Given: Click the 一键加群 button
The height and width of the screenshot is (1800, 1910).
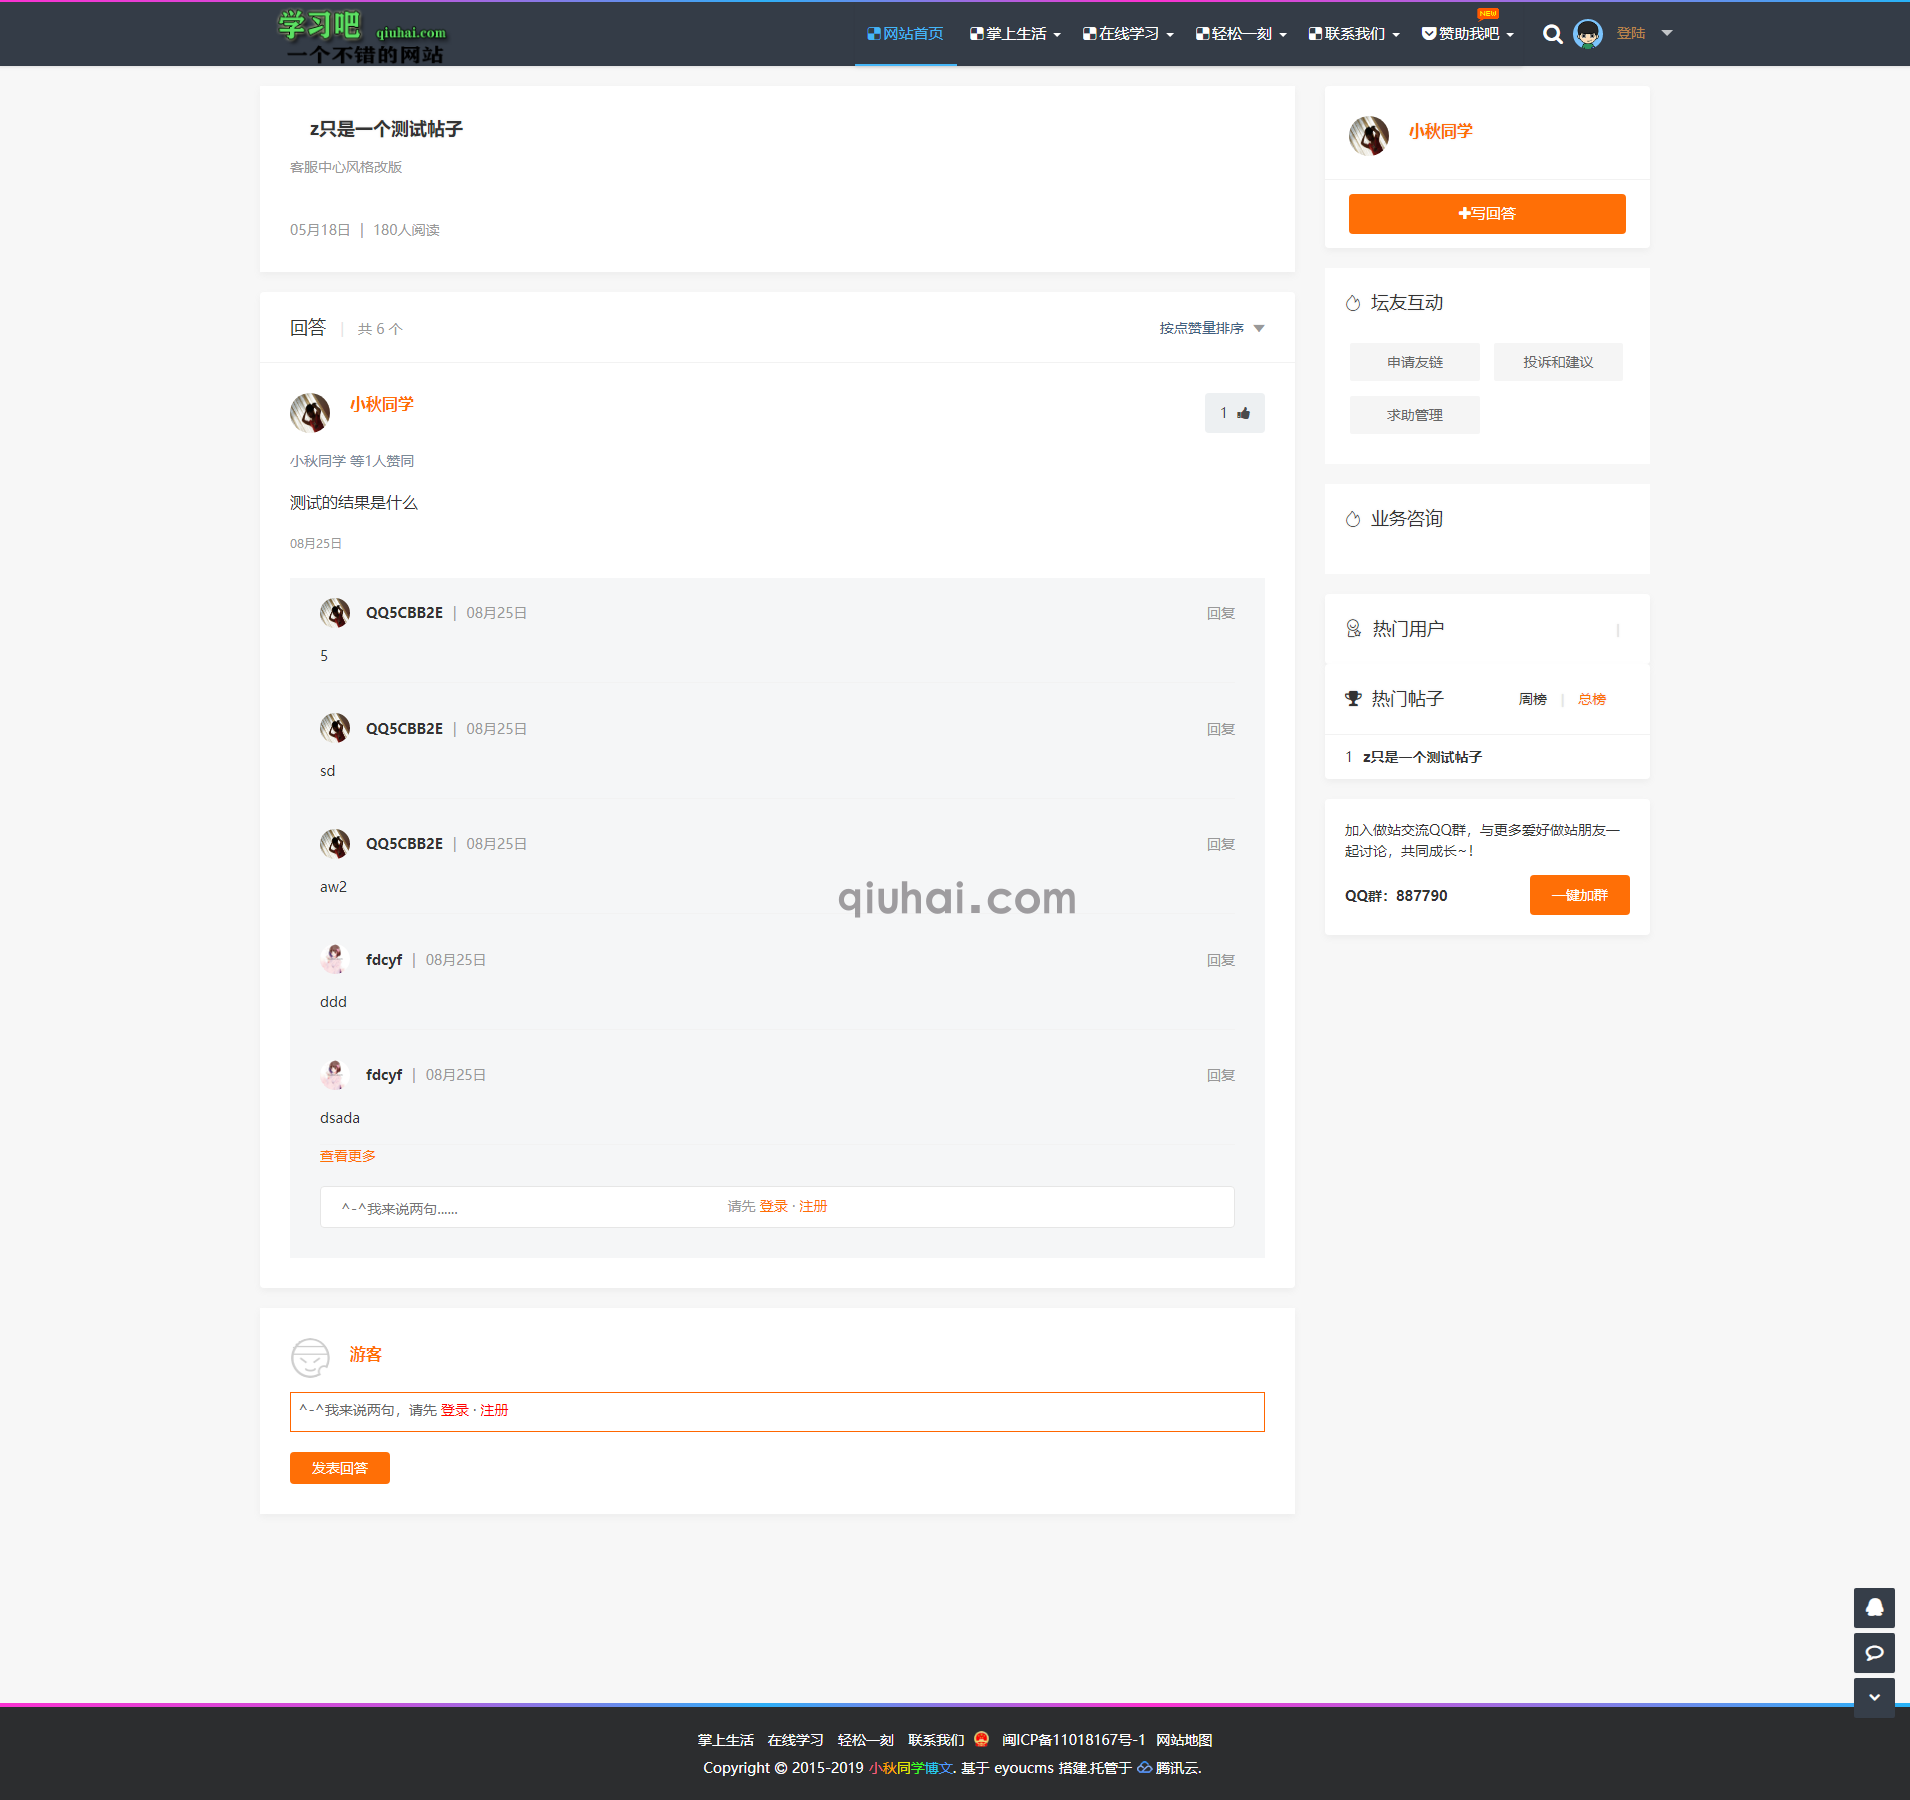Looking at the screenshot, I should [x=1579, y=895].
